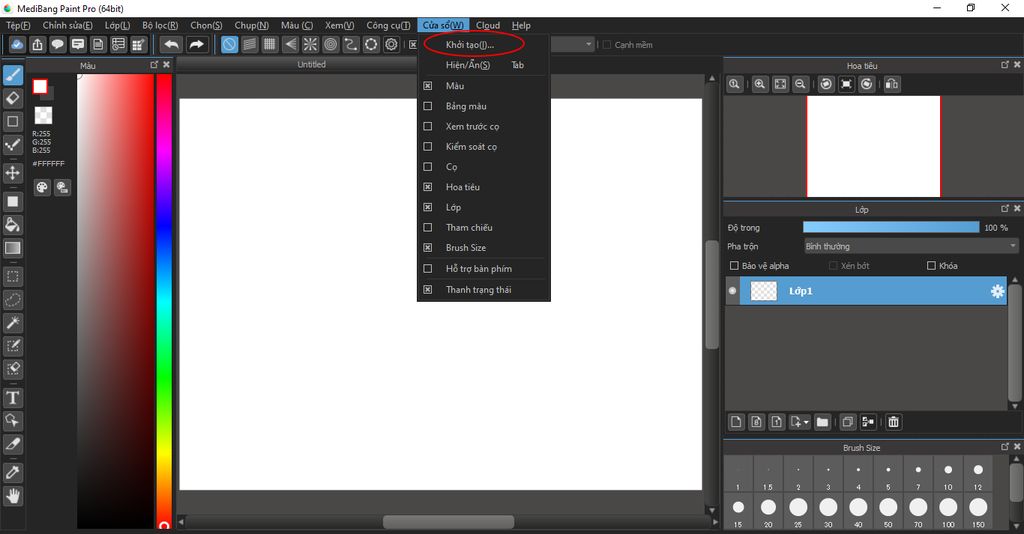Screen dimensions: 1024x534
Task: Zoom in on the Navigator panel
Action: pos(760,84)
